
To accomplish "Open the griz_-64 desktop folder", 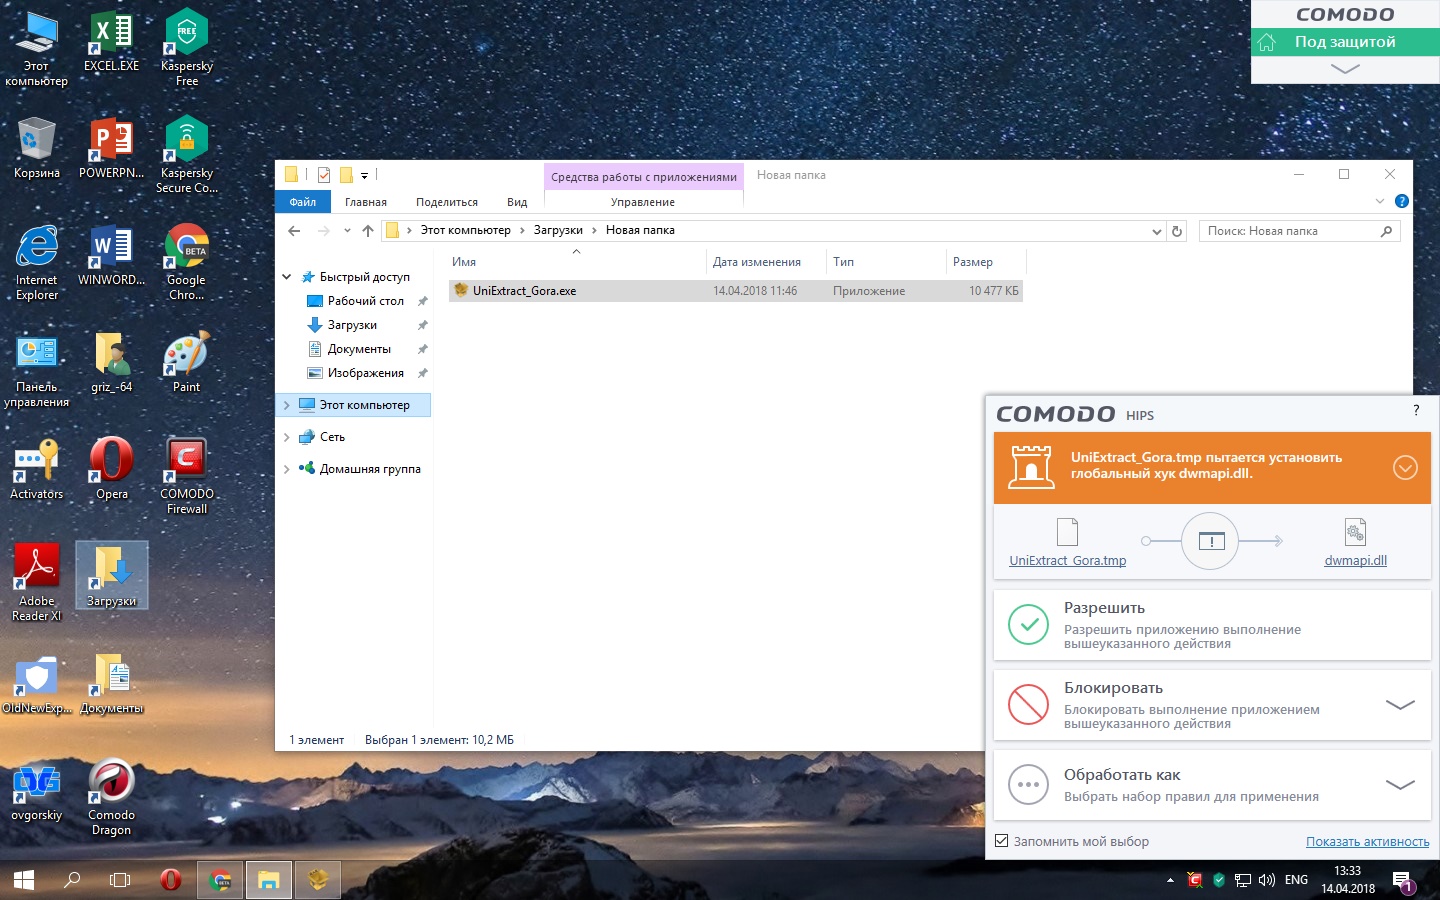I will click(111, 363).
